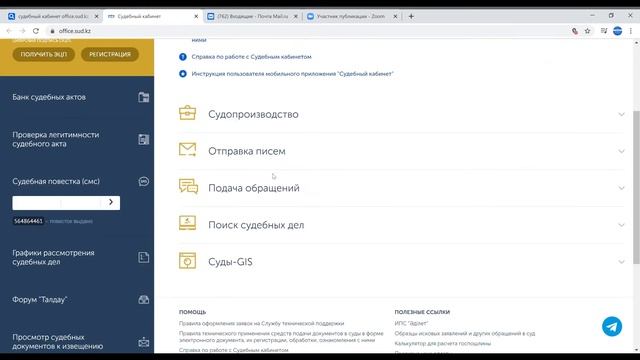Viewport: 640px width, 360px height.
Task: Open footer link Правила технического применения средств подачи документов
Action: pos(281,336)
